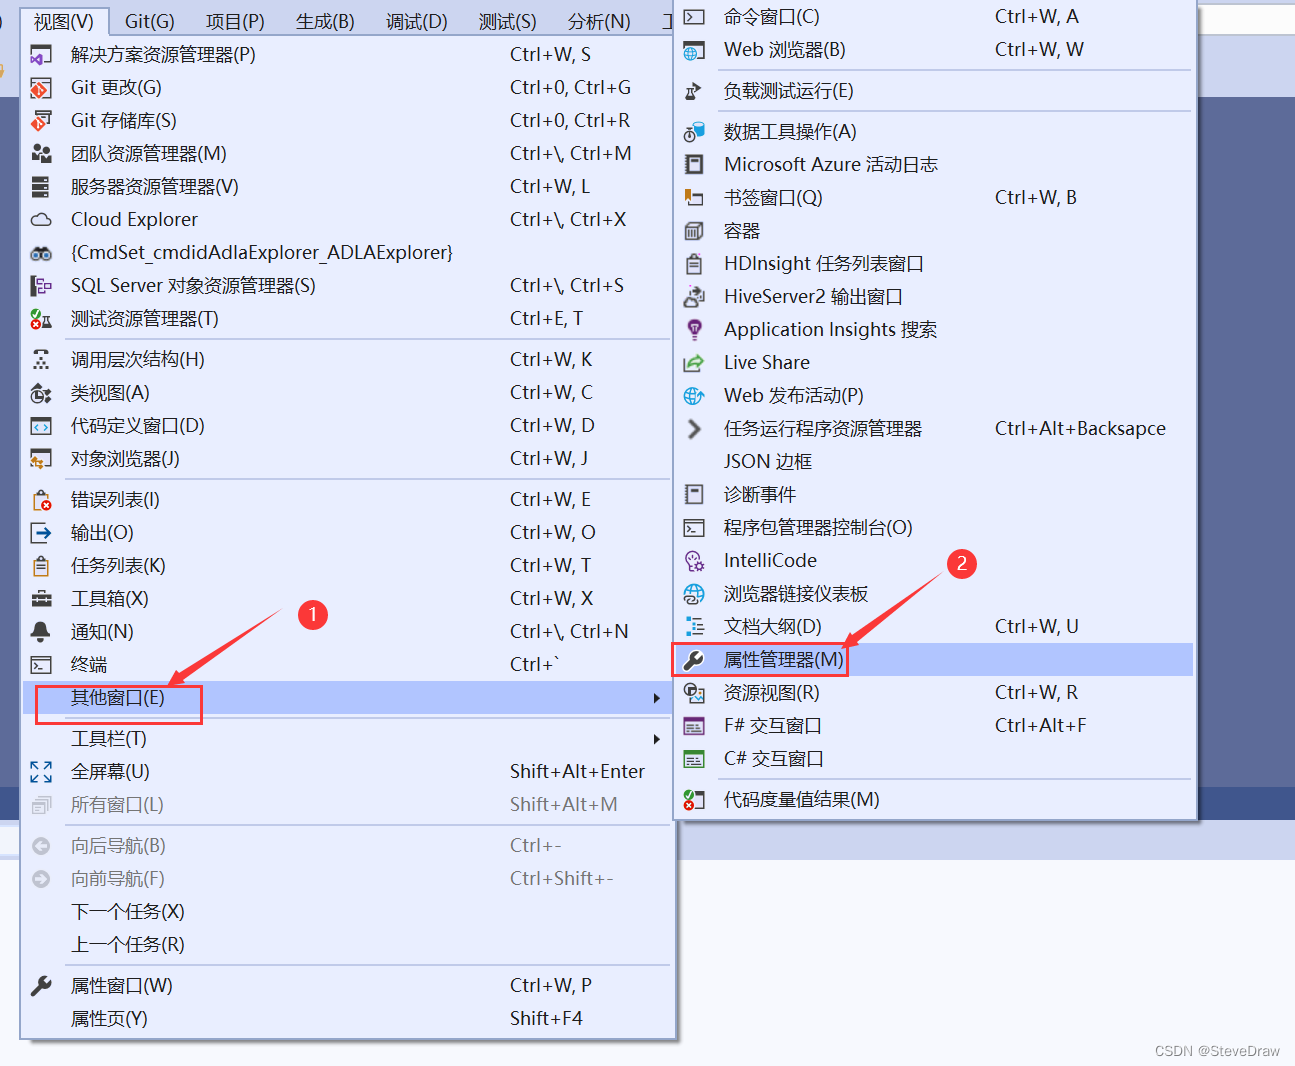Expand the 工具栏(T) submenu arrow
The width and height of the screenshot is (1295, 1066).
(657, 739)
